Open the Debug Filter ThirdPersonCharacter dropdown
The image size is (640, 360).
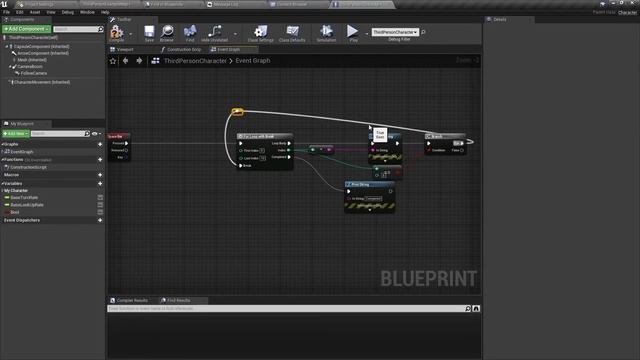(x=395, y=32)
